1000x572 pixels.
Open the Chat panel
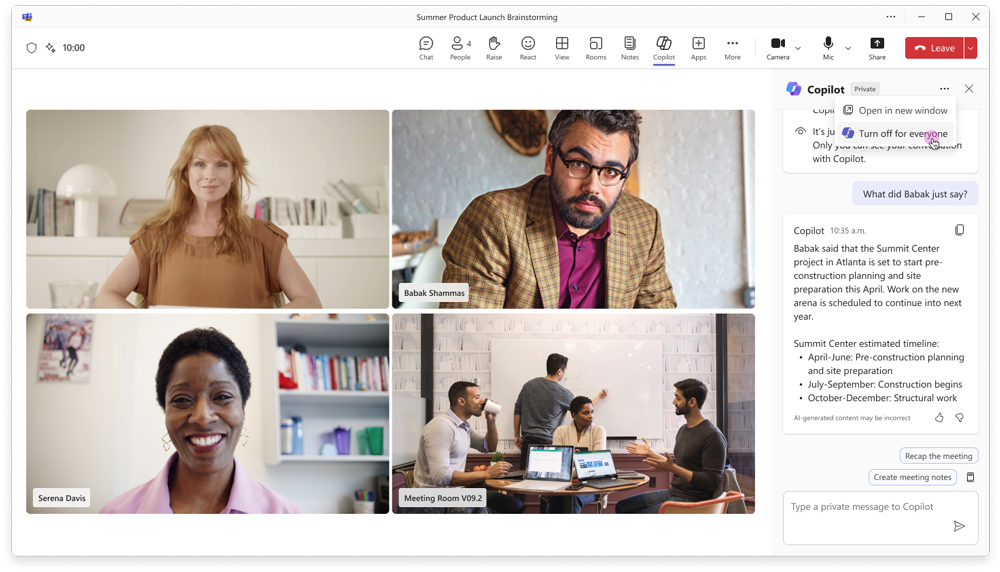tap(426, 48)
